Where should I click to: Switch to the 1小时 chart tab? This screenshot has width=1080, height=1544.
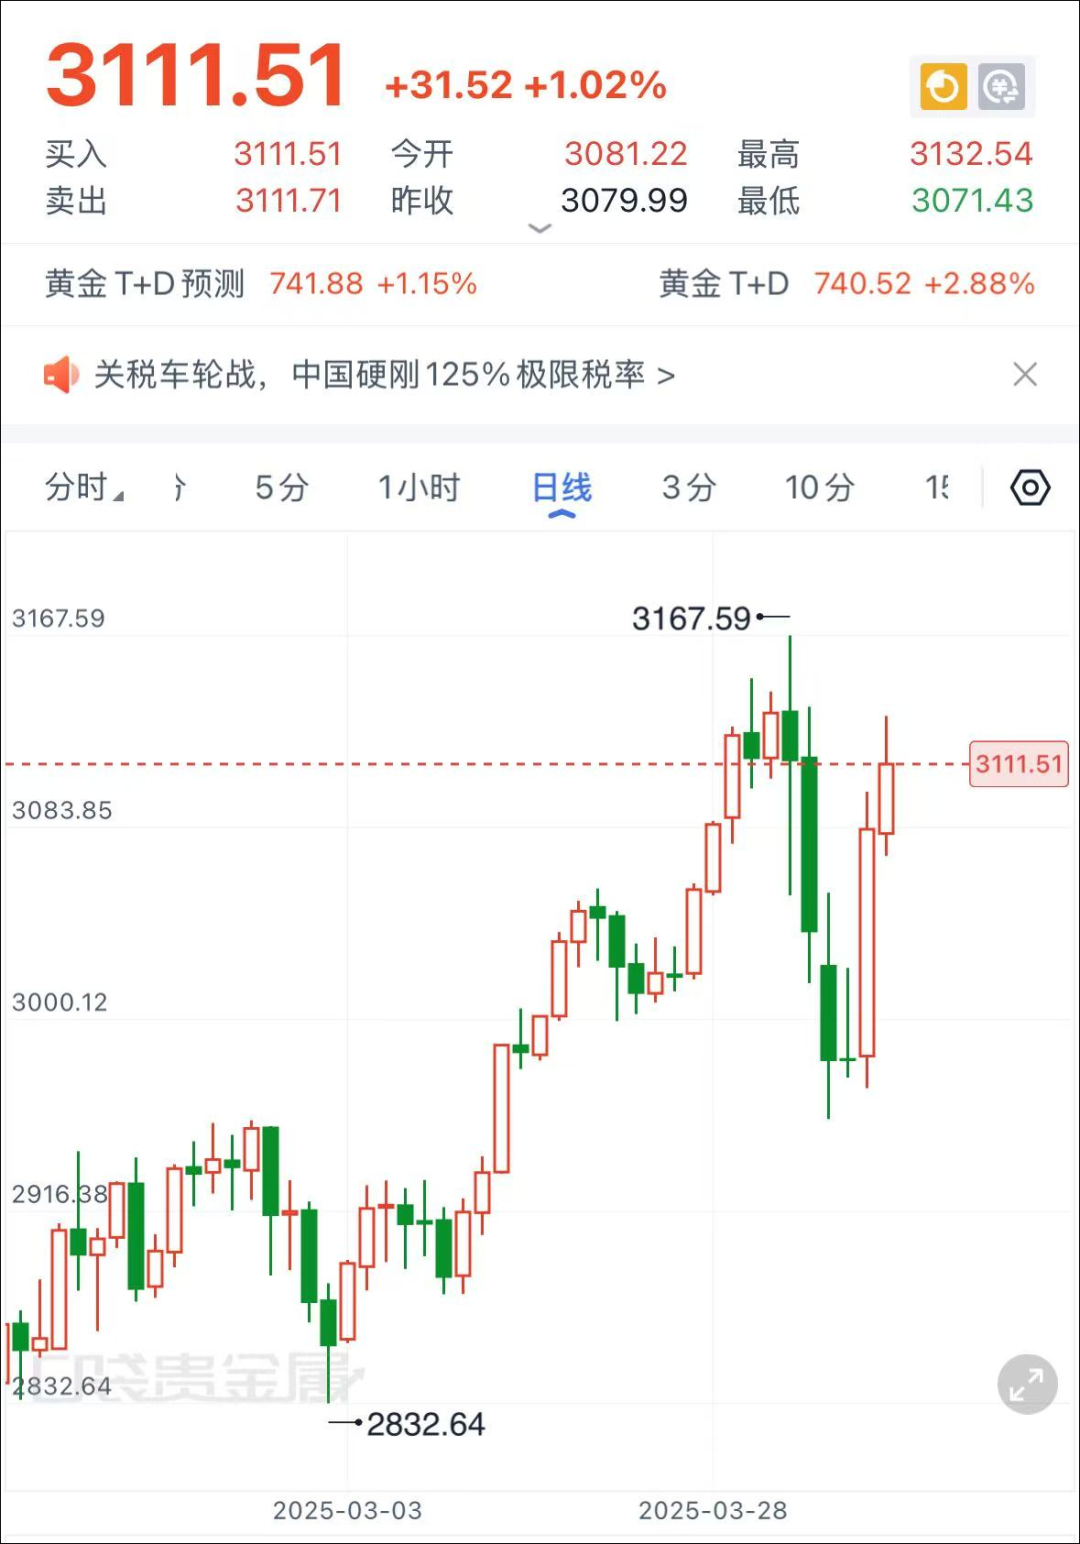click(x=418, y=488)
